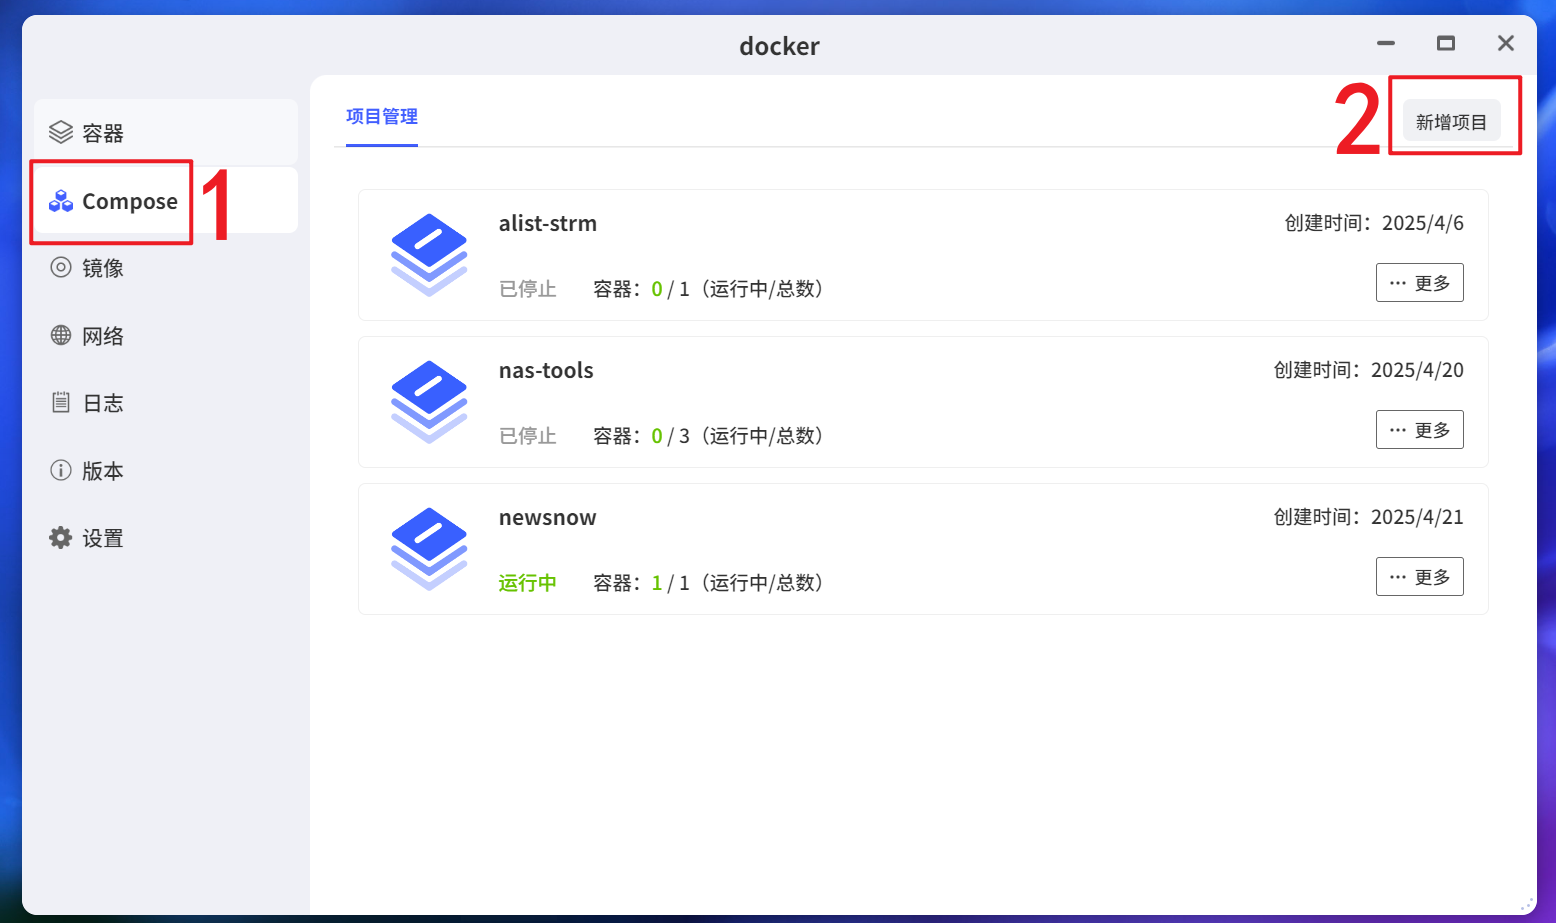
Task: Click the 已停止 status of alist-strm
Action: tap(528, 289)
